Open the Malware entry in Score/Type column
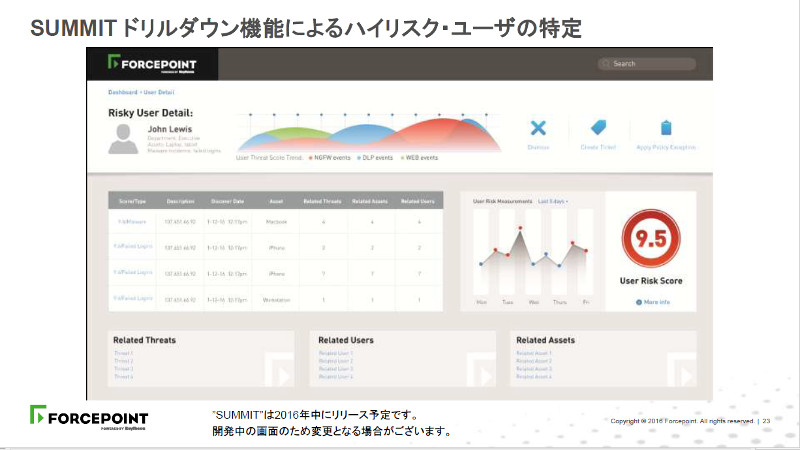The height and width of the screenshot is (450, 800). tap(132, 222)
